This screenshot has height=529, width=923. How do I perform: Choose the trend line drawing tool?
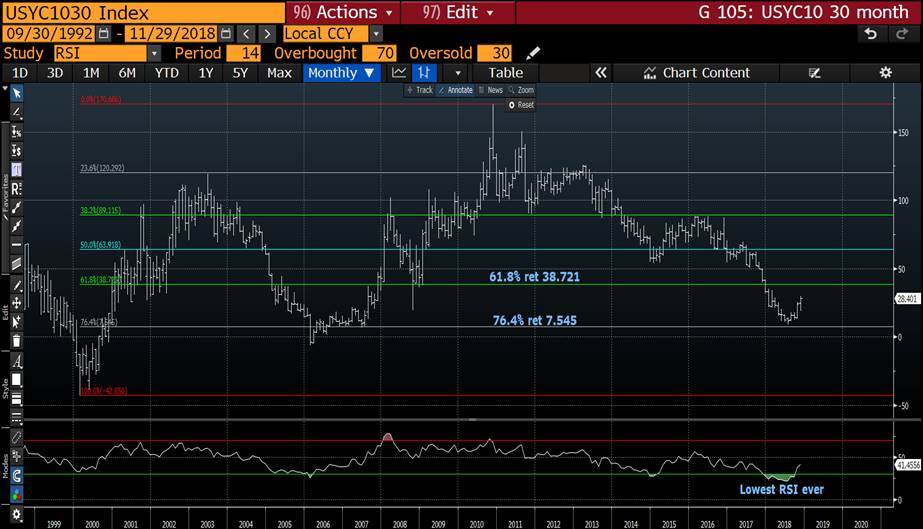coord(16,112)
